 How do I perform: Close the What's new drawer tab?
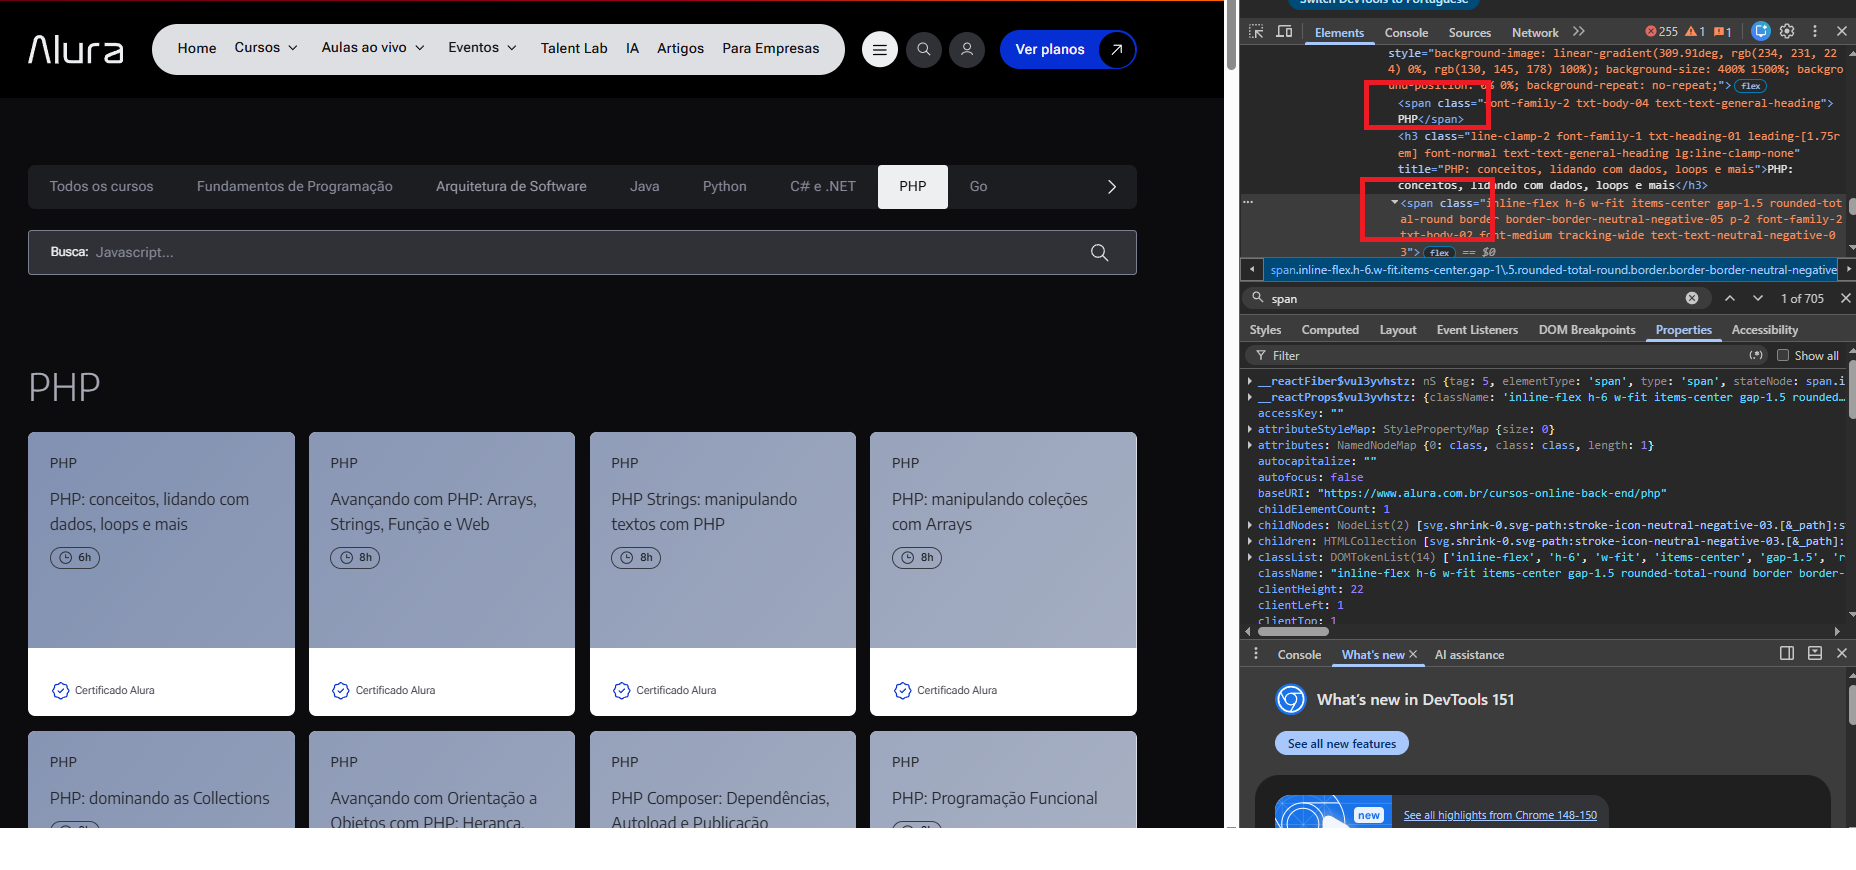click(1413, 654)
